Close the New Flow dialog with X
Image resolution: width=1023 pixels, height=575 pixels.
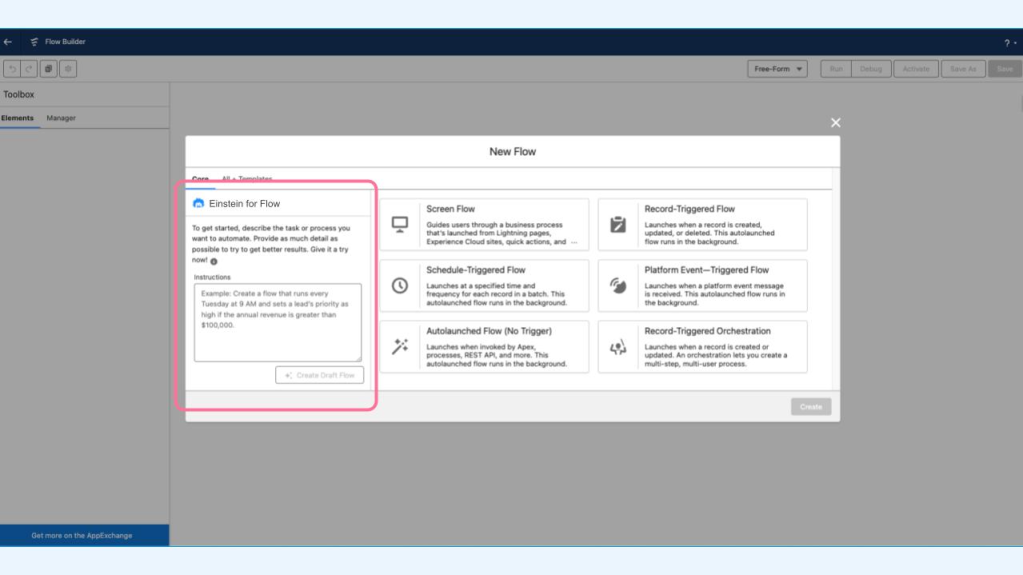(x=836, y=123)
